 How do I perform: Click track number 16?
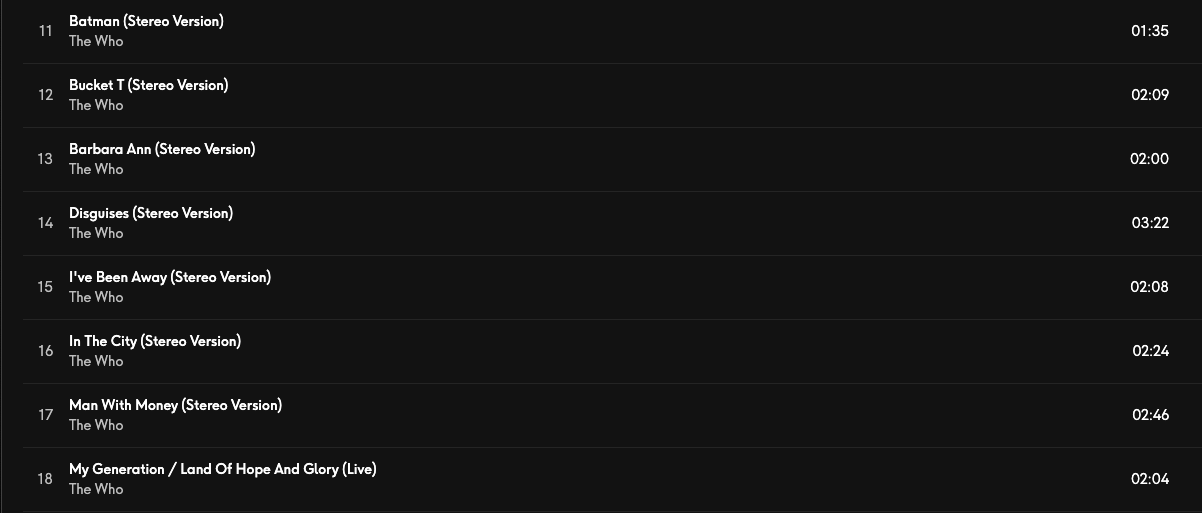click(x=45, y=351)
